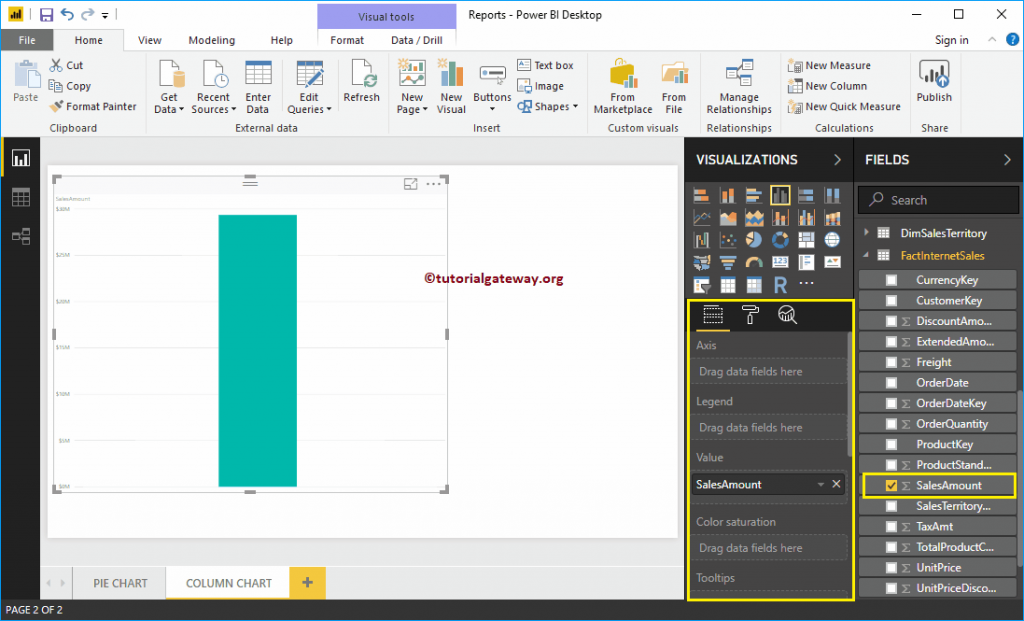The width and height of the screenshot is (1024, 621).
Task: Add a new page with plus button
Action: point(308,582)
